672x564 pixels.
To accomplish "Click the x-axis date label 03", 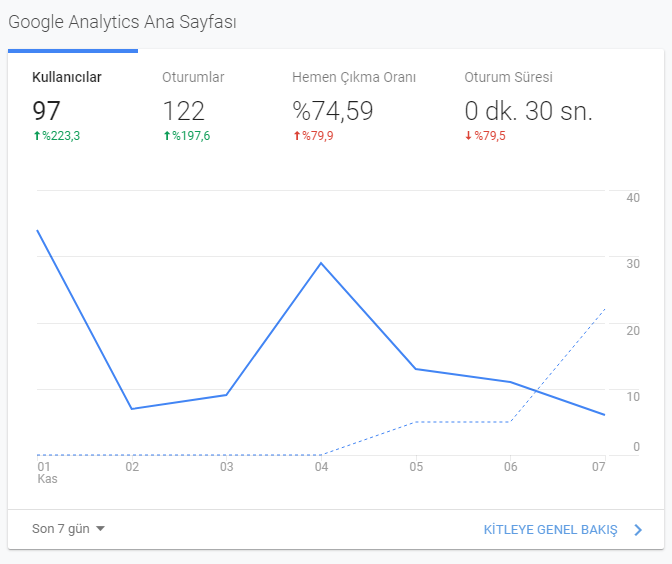I will click(227, 467).
